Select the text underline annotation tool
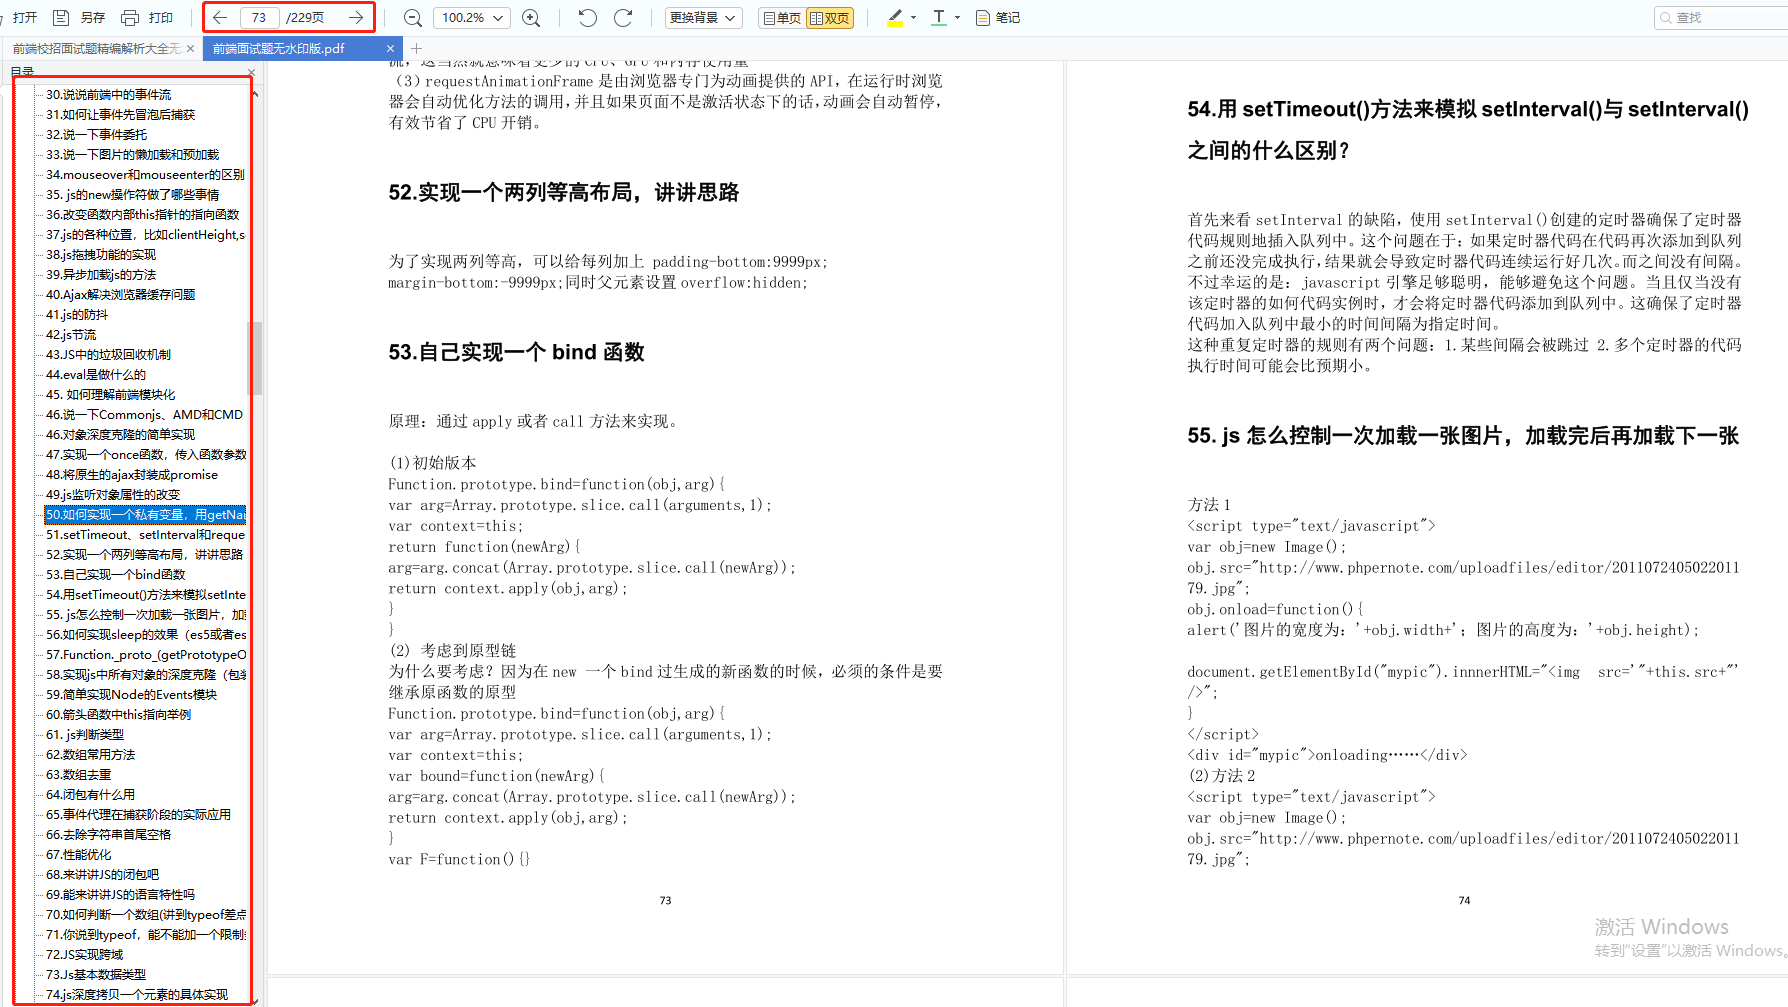Image resolution: width=1788 pixels, height=1007 pixels. coord(938,15)
